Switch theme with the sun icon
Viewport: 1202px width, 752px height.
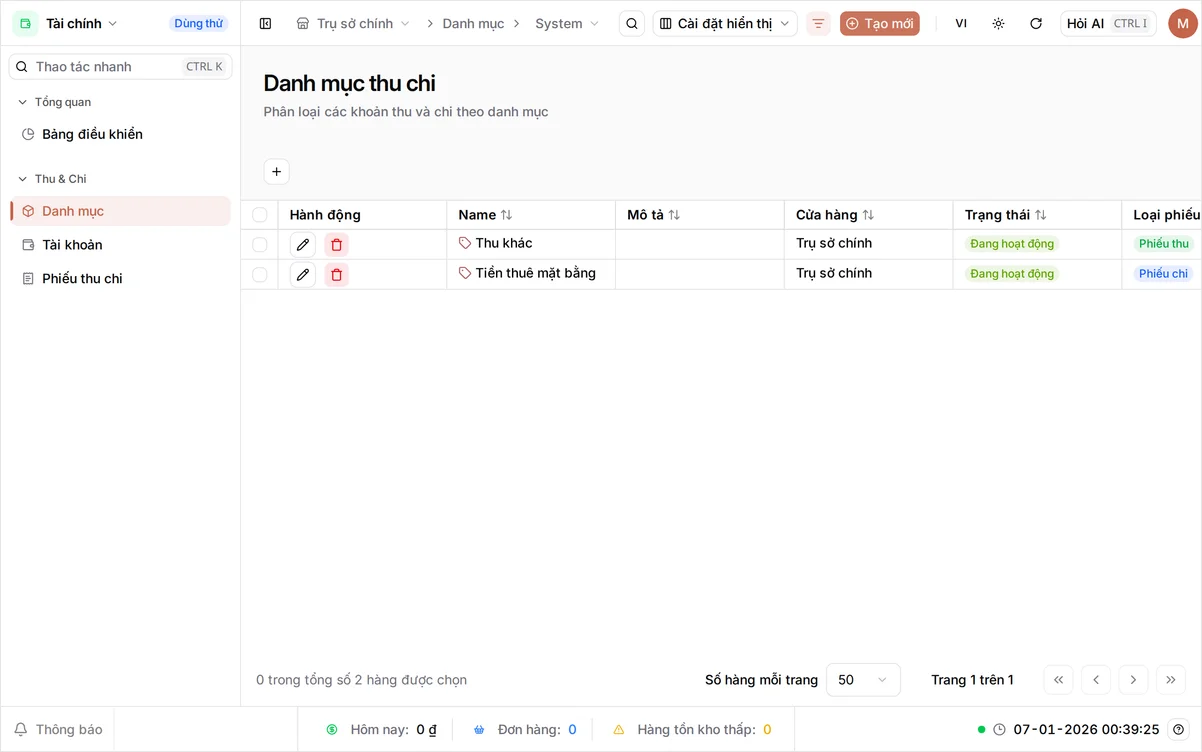click(998, 23)
